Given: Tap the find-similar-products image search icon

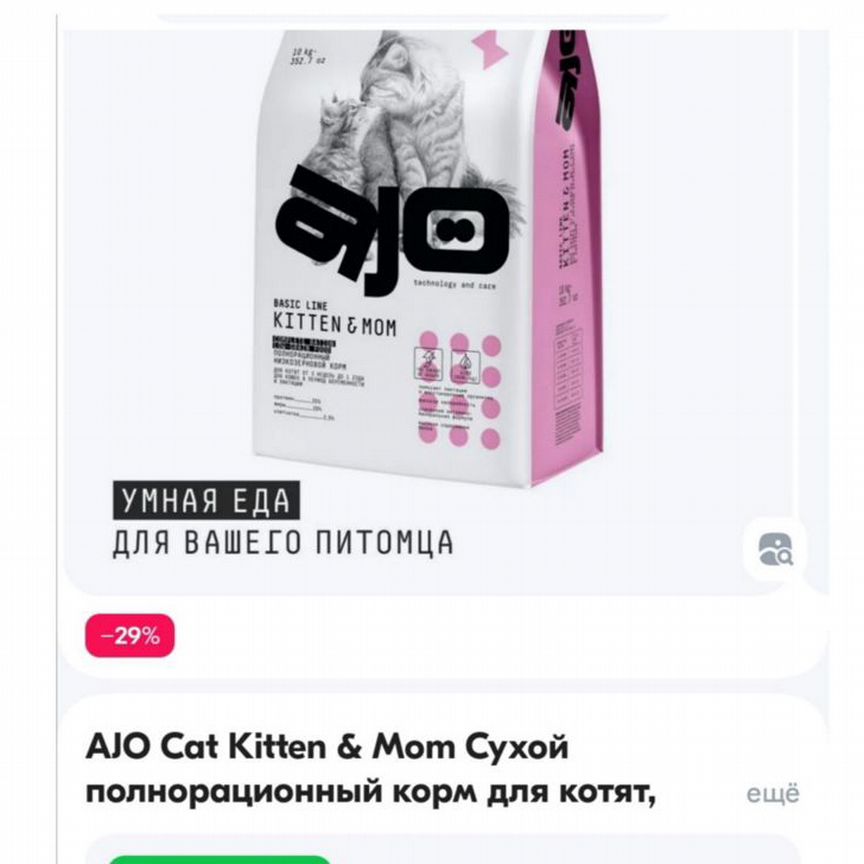Looking at the screenshot, I should click(776, 549).
